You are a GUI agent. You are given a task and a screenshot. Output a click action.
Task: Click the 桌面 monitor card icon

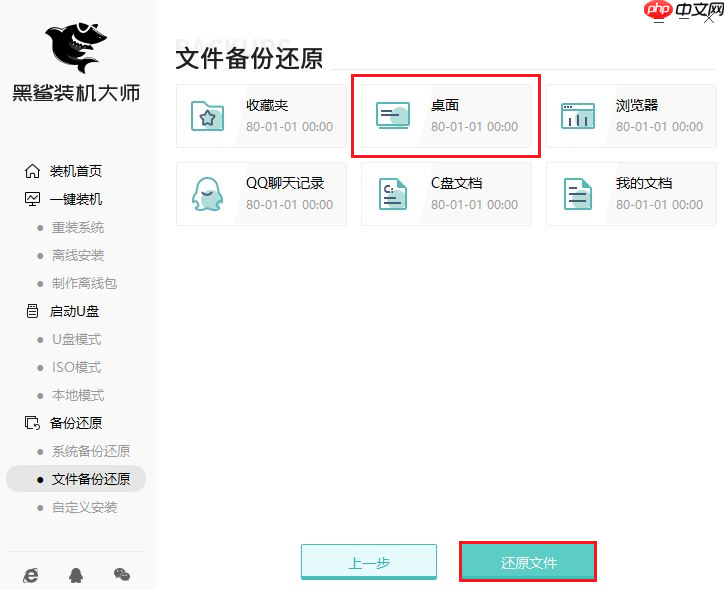coord(393,116)
